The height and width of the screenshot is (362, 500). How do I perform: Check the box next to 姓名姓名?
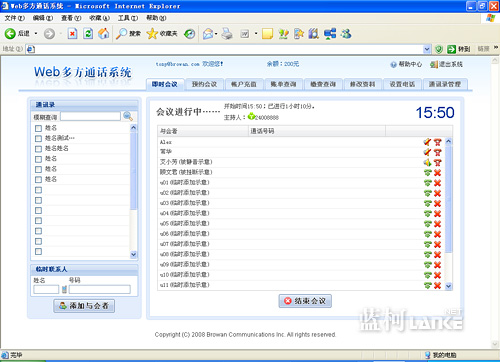coord(38,149)
